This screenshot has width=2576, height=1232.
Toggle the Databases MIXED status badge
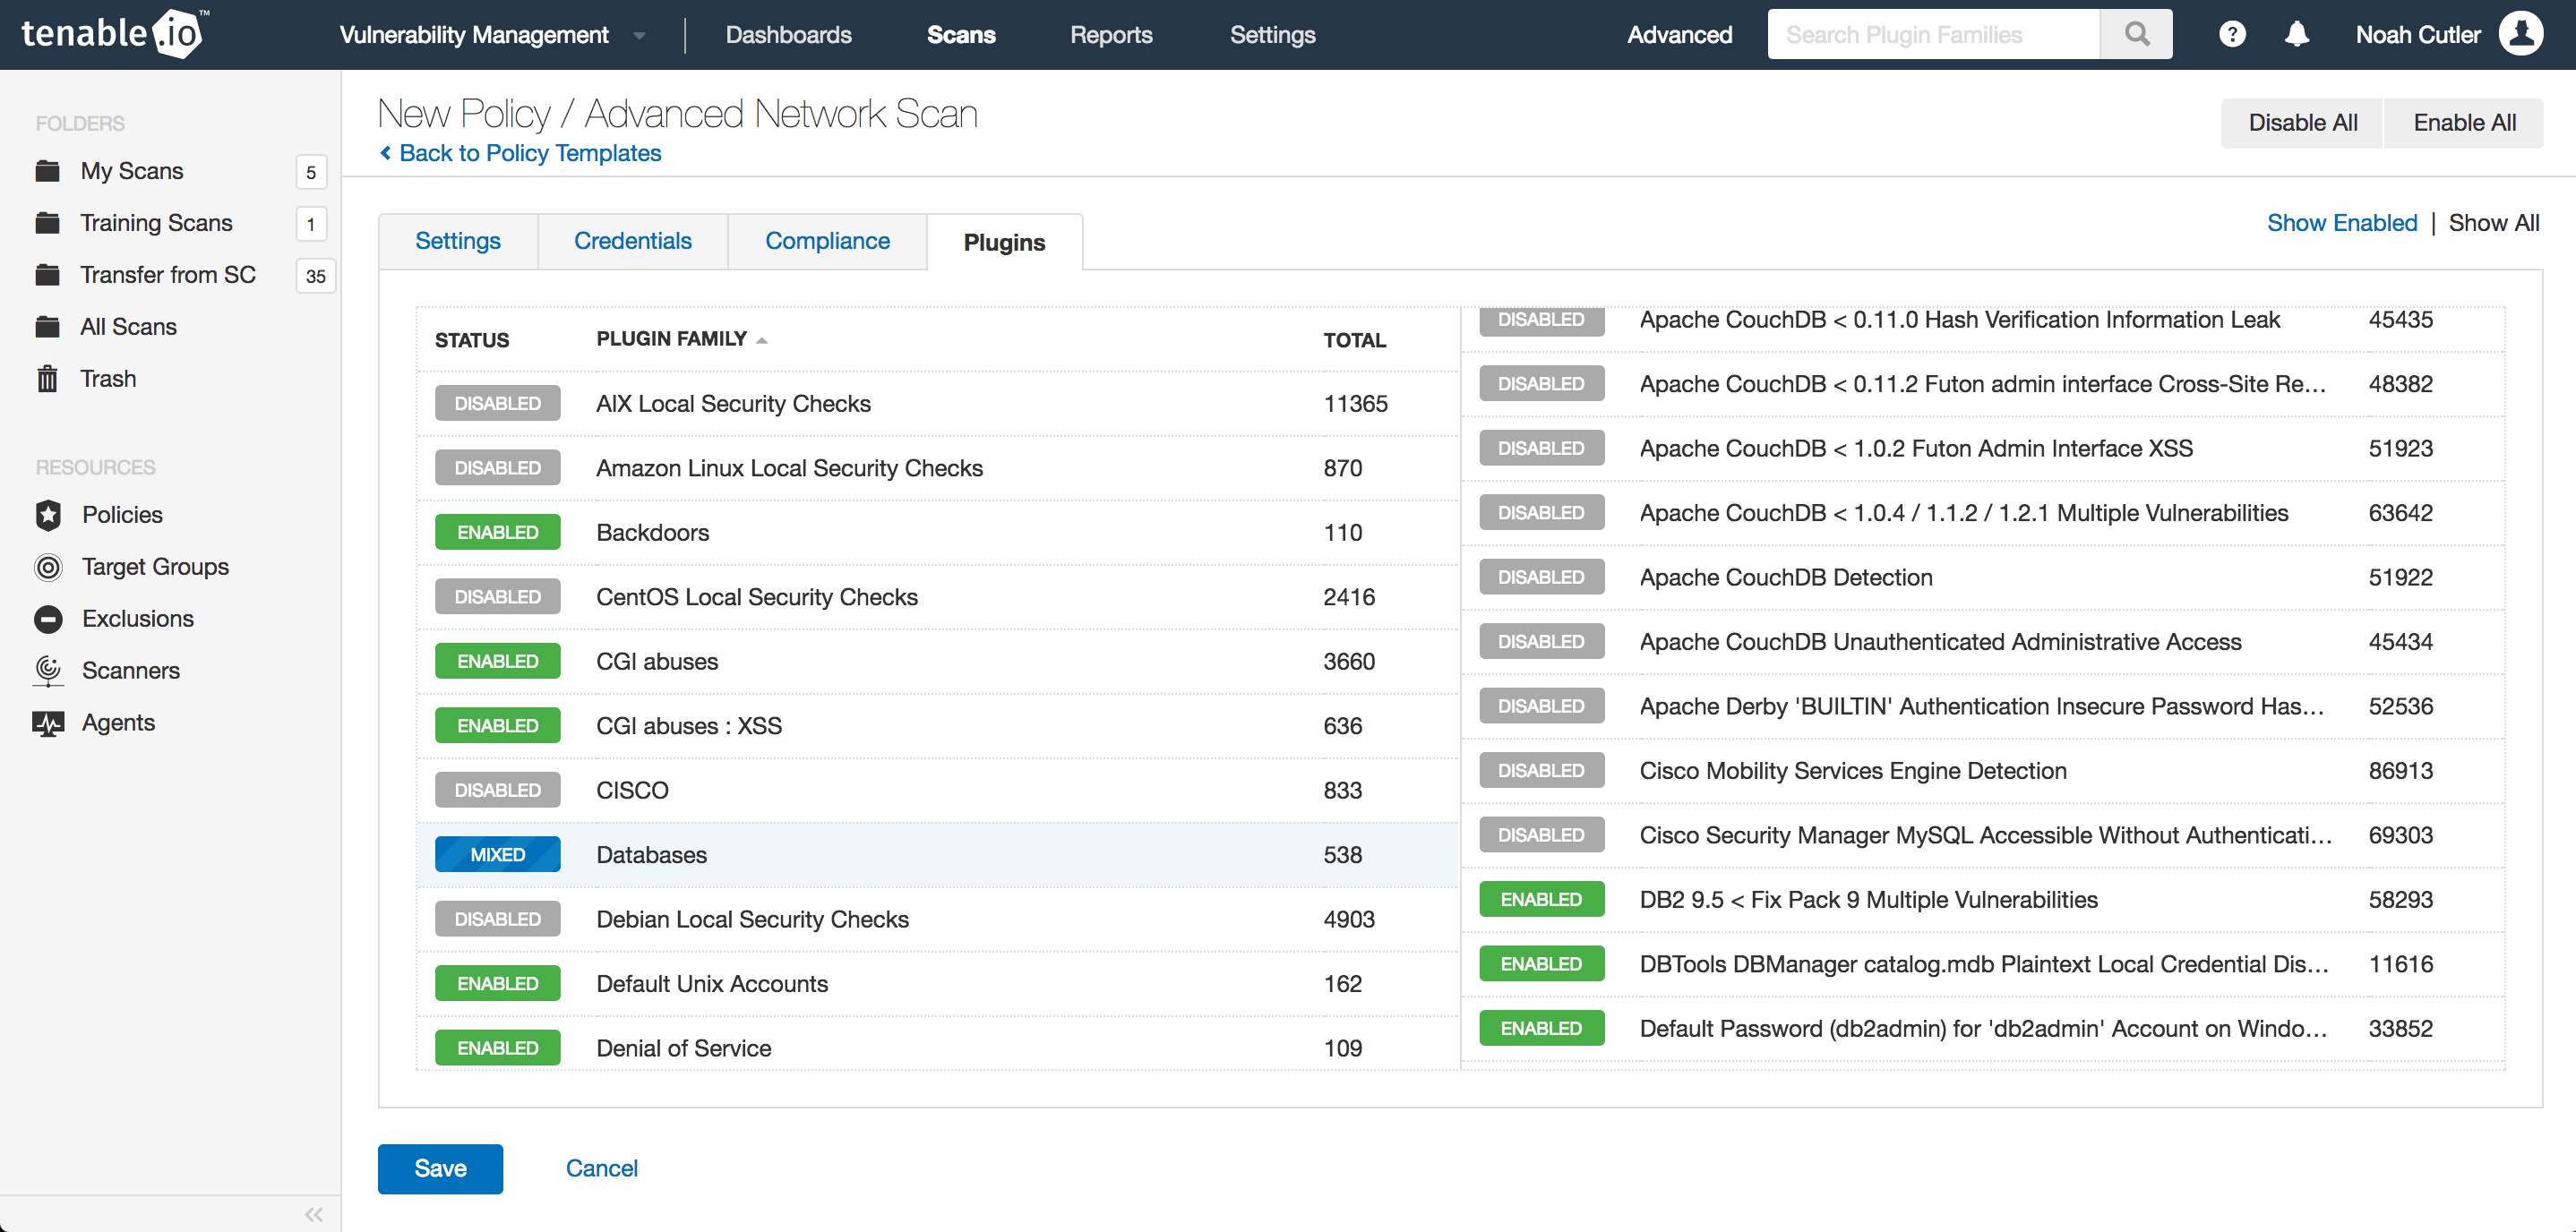(497, 855)
